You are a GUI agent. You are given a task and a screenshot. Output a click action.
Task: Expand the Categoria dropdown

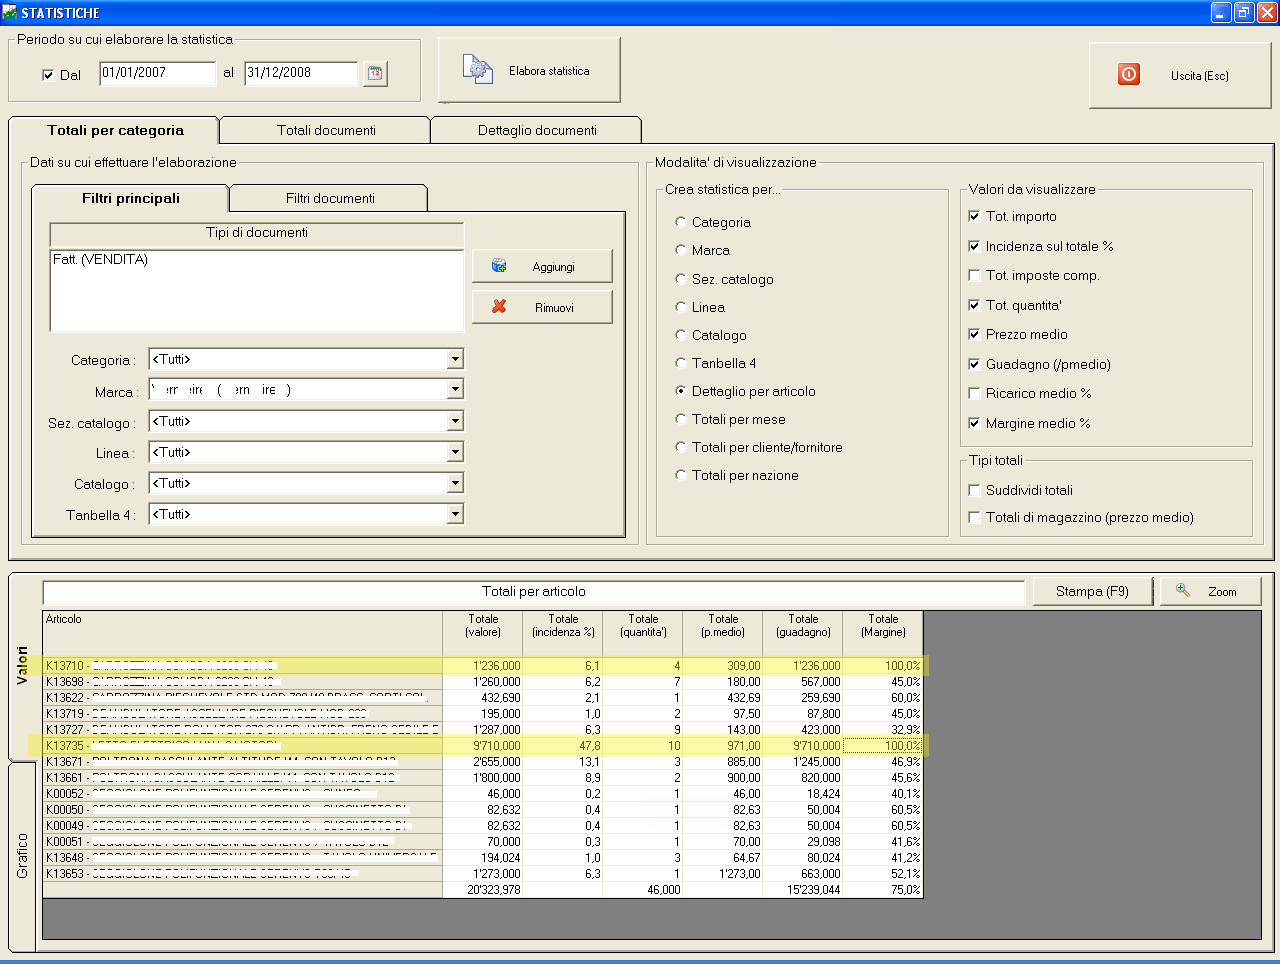(x=455, y=359)
